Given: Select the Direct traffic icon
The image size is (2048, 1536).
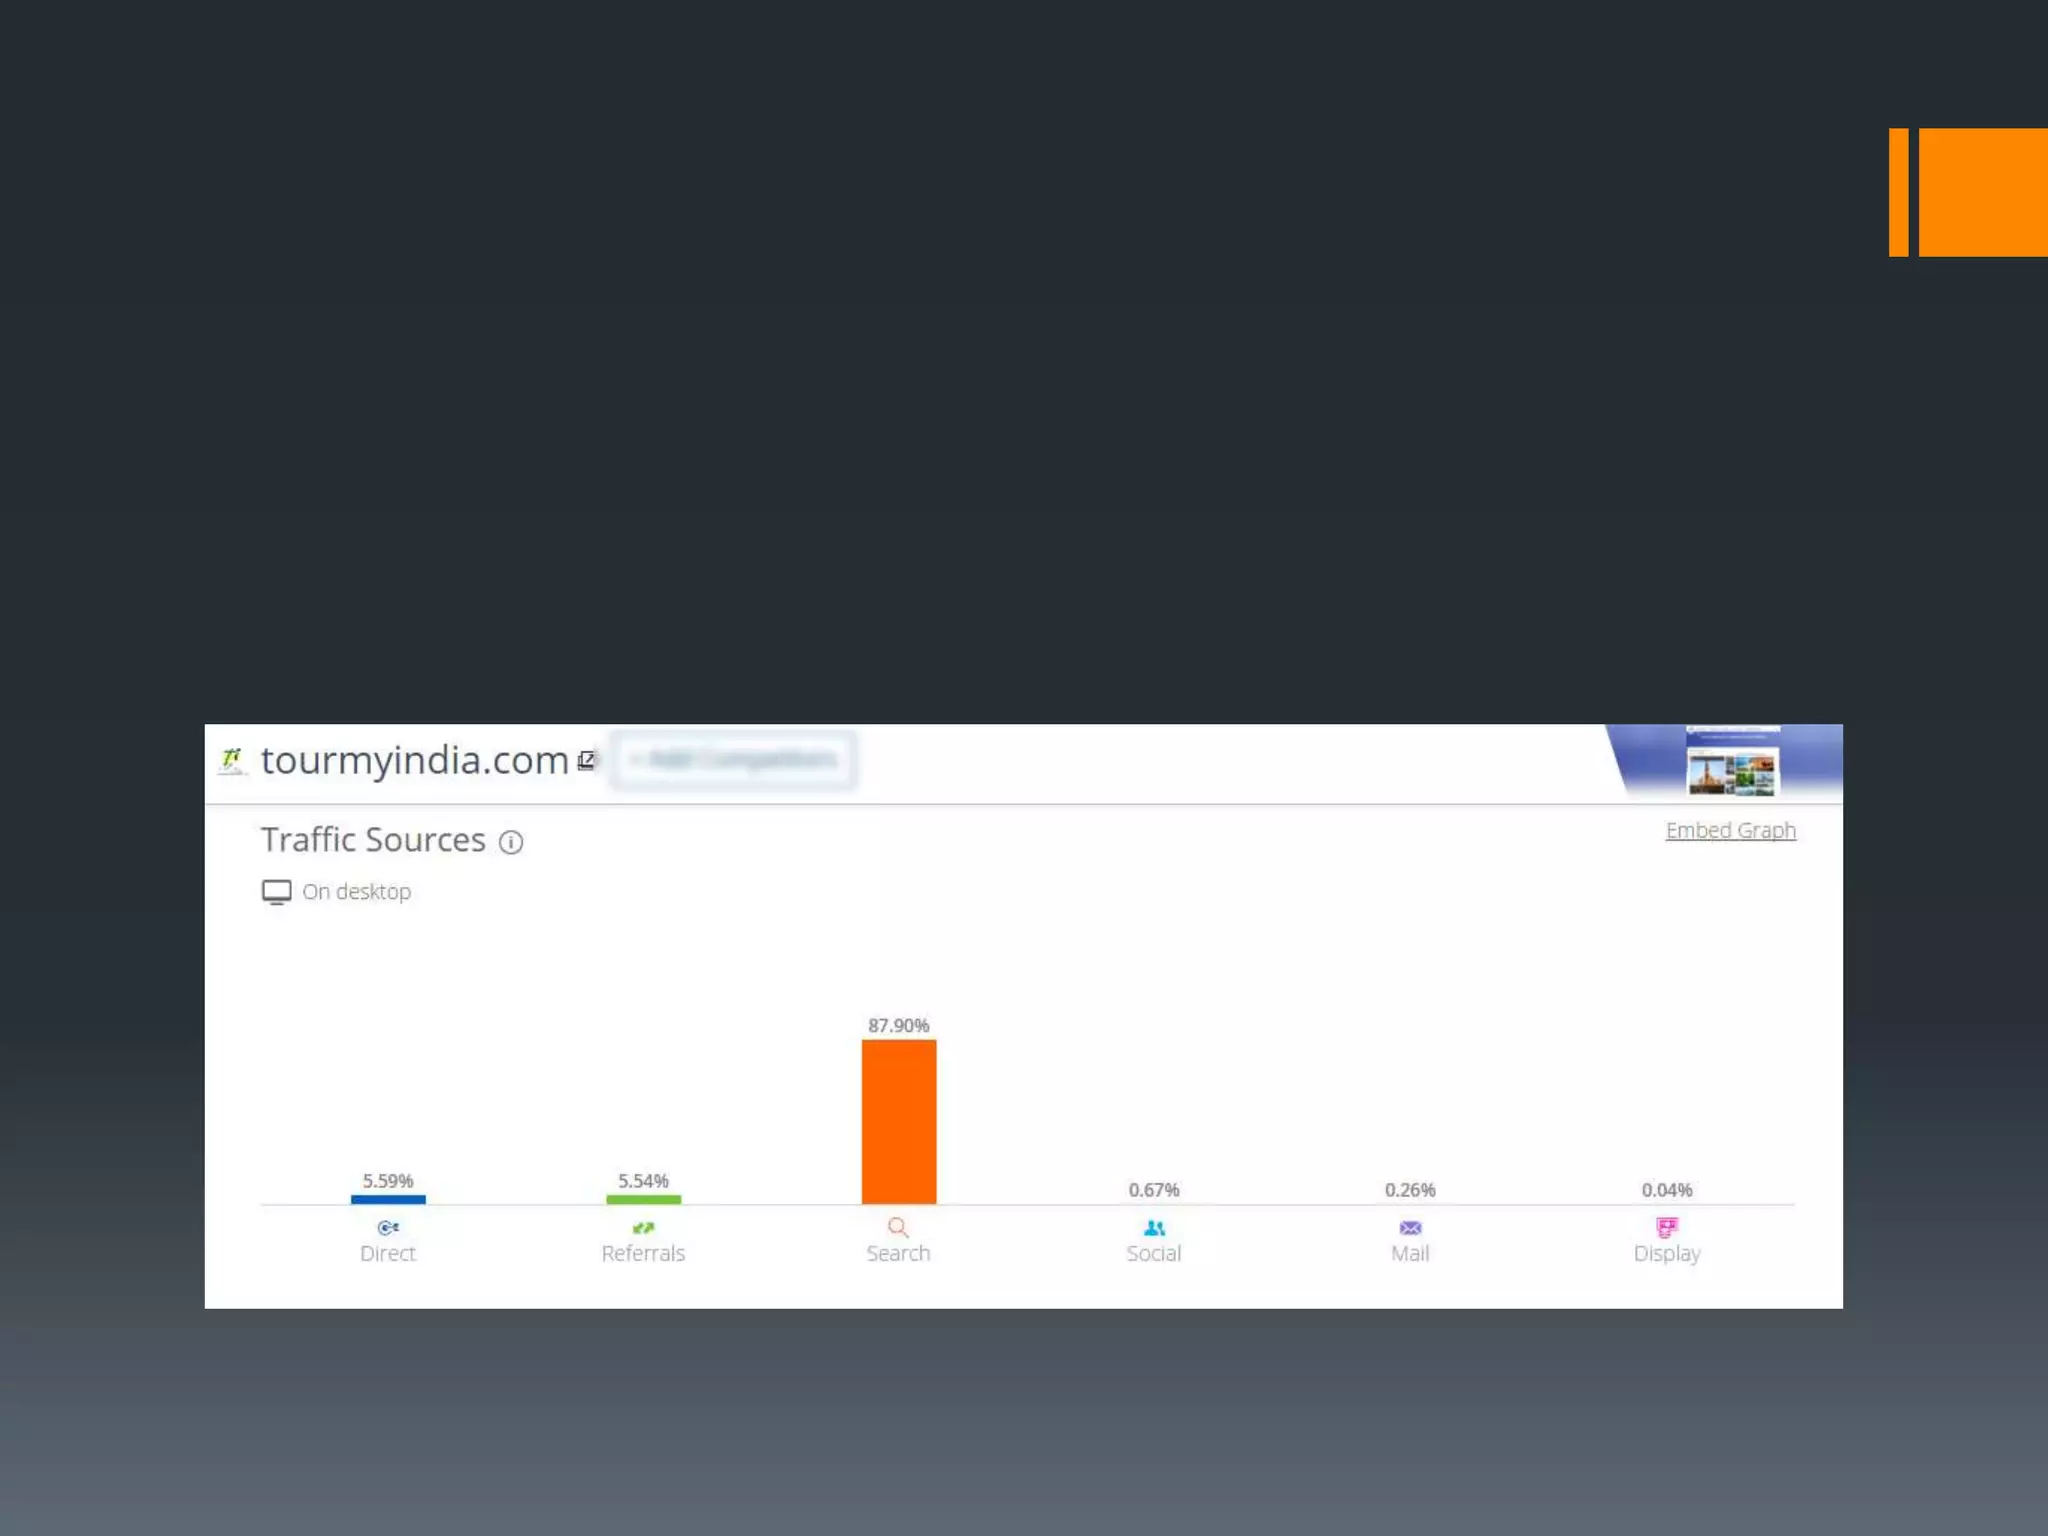Looking at the screenshot, I should tap(388, 1227).
